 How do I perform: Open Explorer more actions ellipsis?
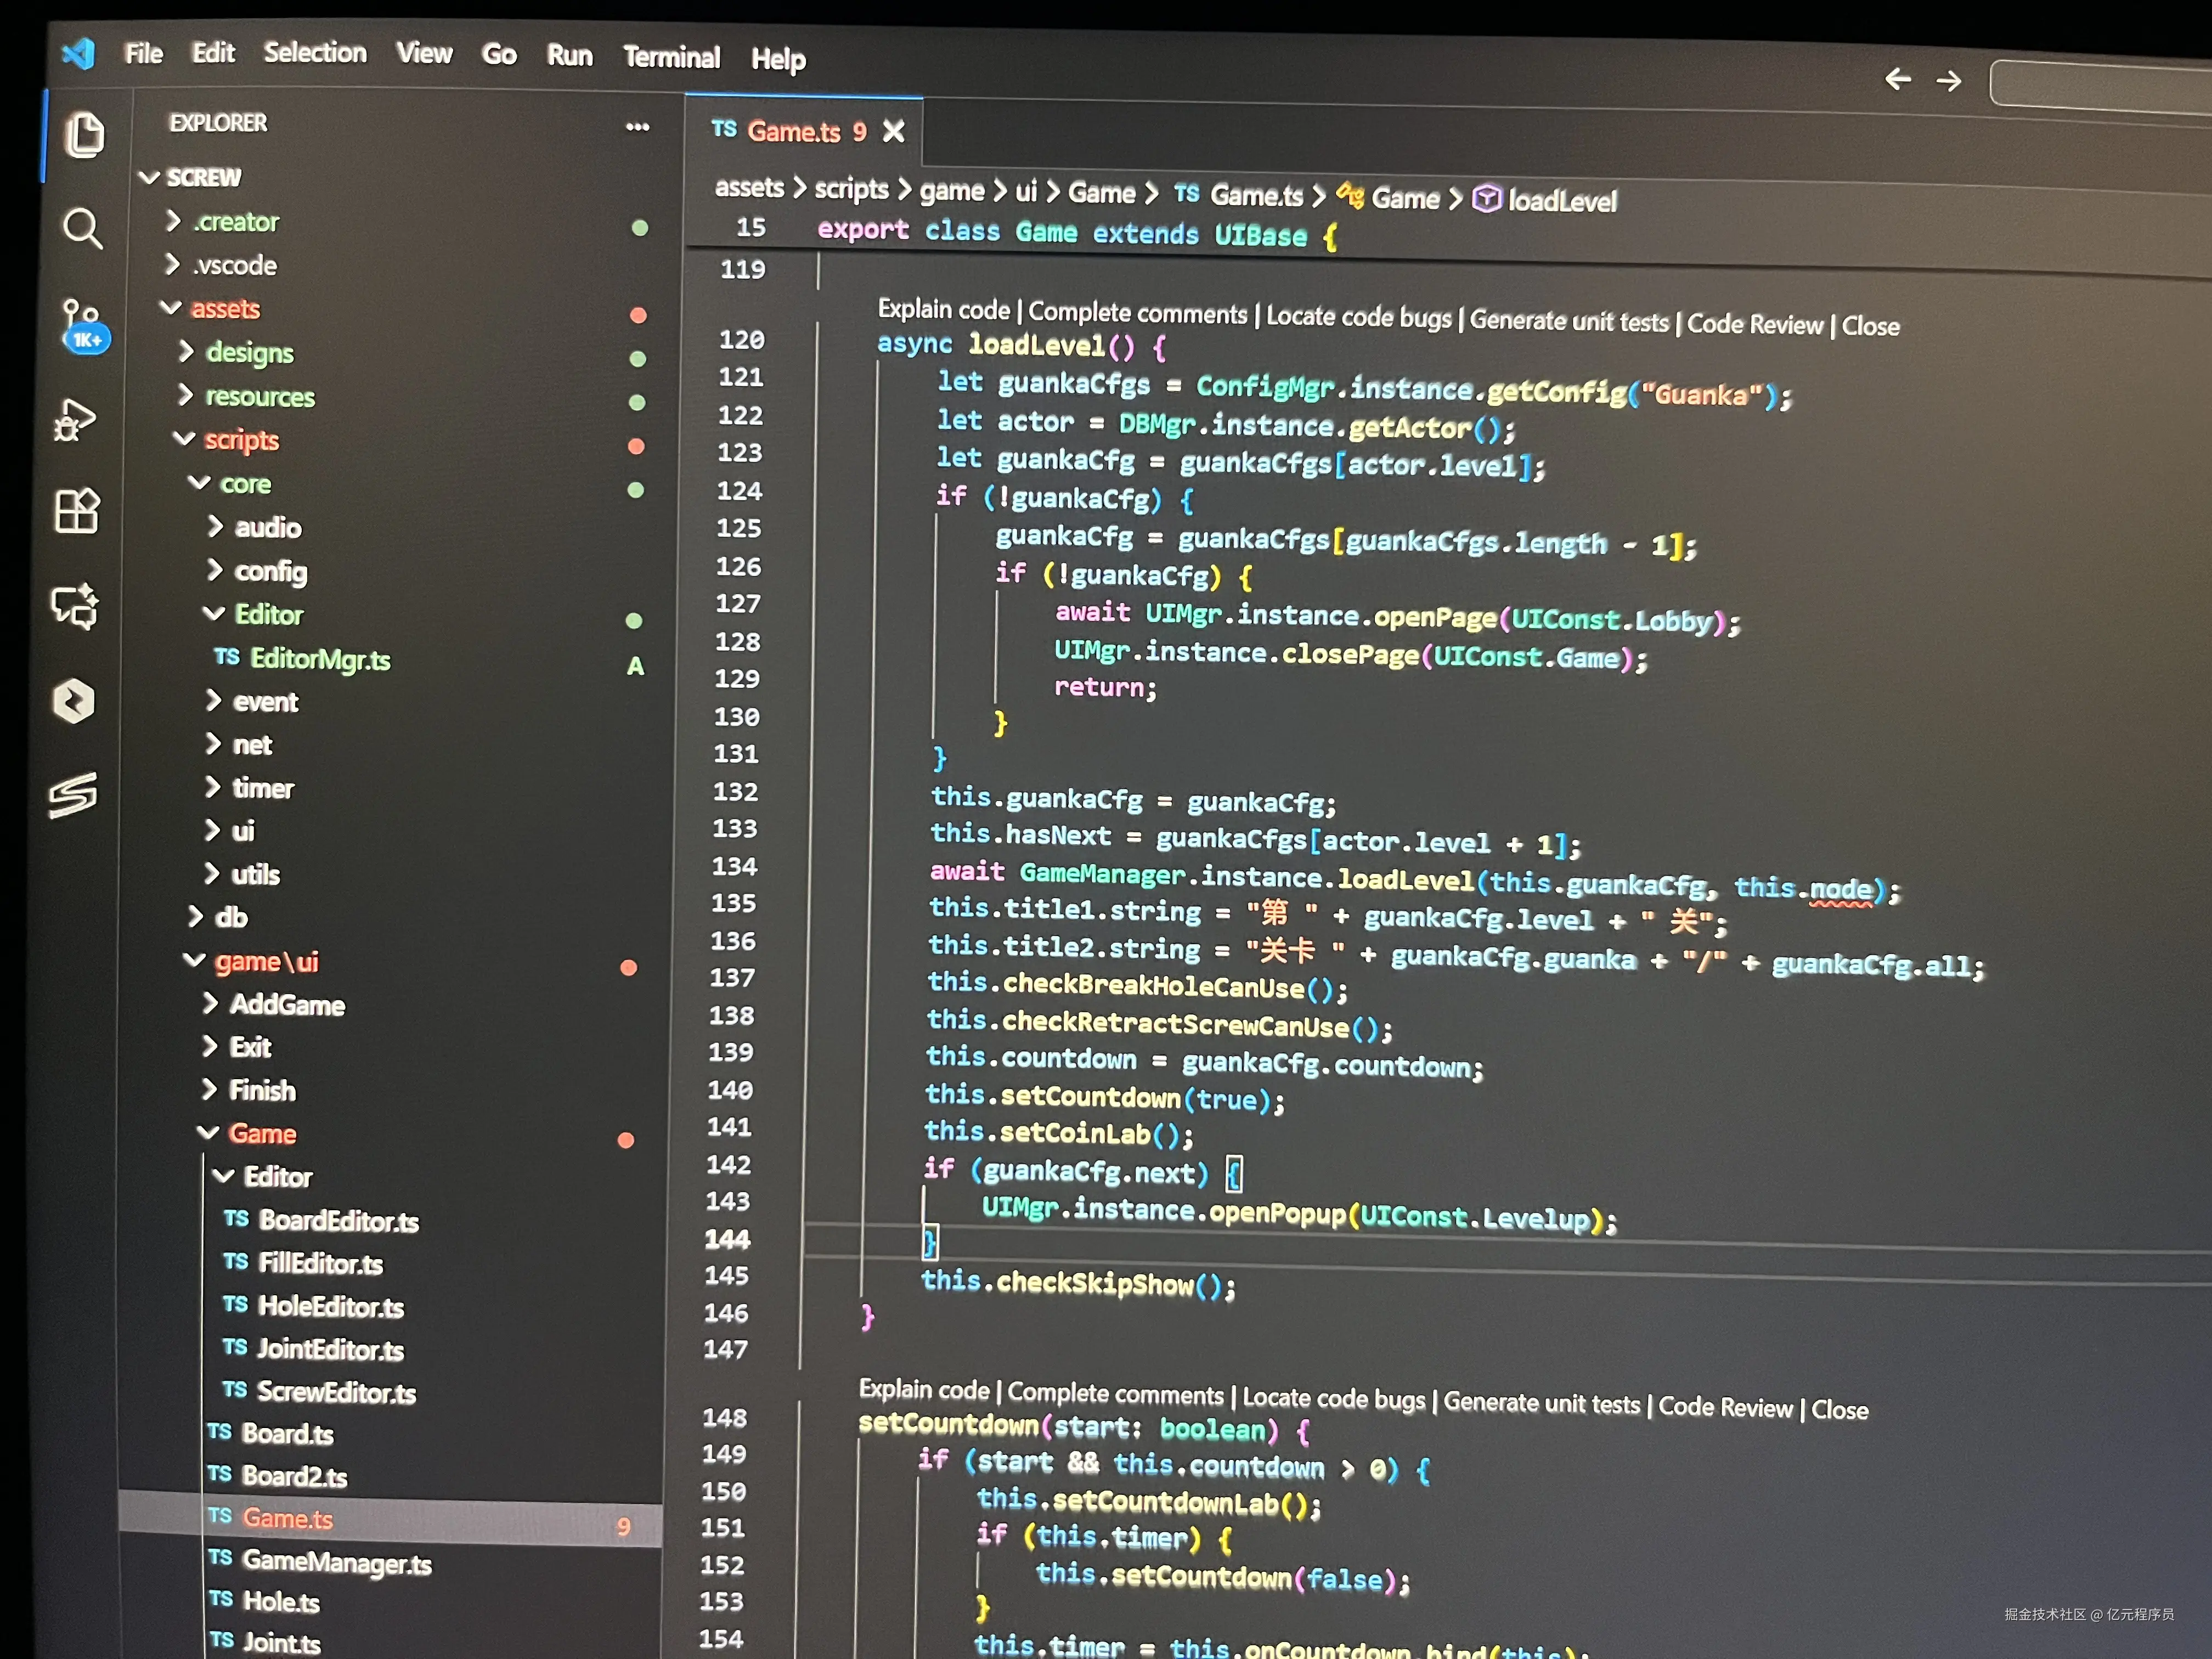[637, 127]
